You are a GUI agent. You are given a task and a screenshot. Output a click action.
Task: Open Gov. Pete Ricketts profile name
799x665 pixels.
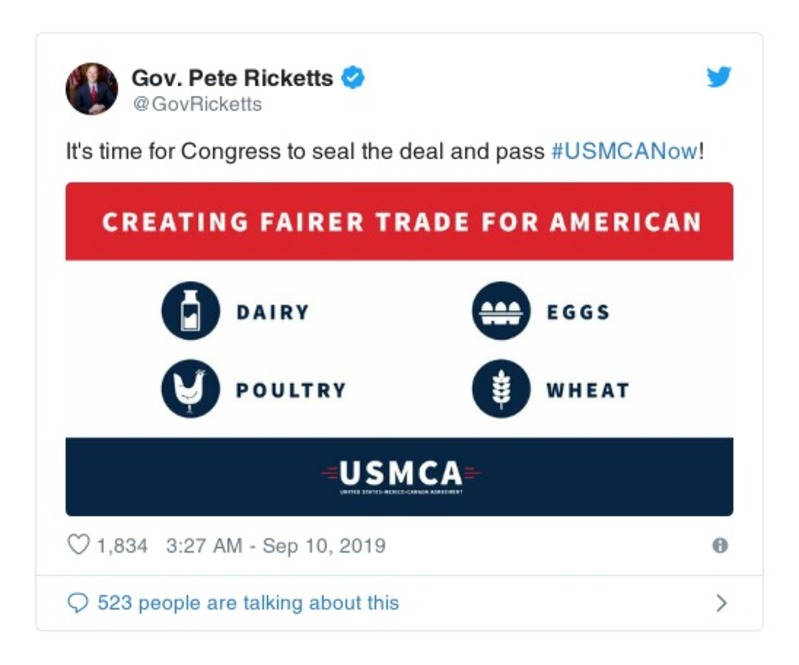pos(234,77)
